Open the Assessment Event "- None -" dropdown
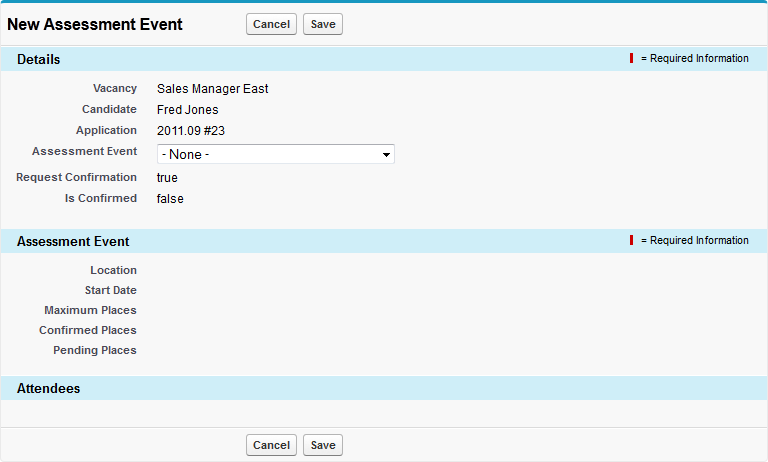The image size is (768, 462). pos(276,154)
